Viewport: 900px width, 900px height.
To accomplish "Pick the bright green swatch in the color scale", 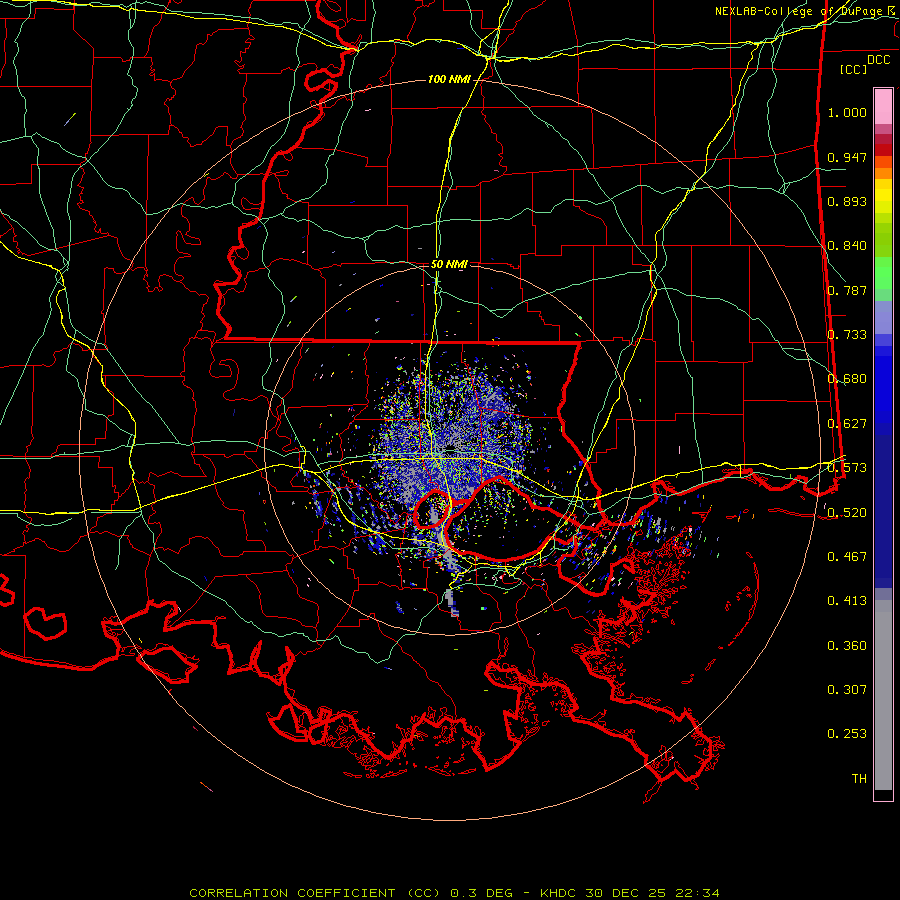I will click(x=883, y=273).
